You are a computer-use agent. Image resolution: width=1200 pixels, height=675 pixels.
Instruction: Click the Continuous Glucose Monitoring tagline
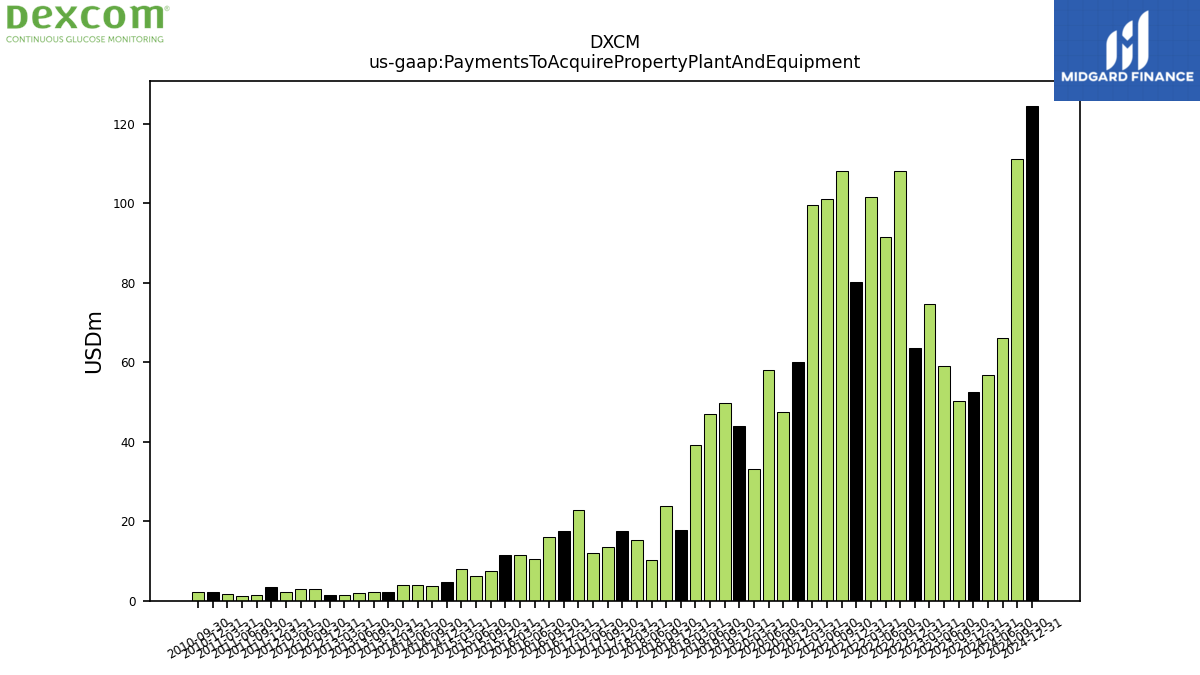[85, 40]
